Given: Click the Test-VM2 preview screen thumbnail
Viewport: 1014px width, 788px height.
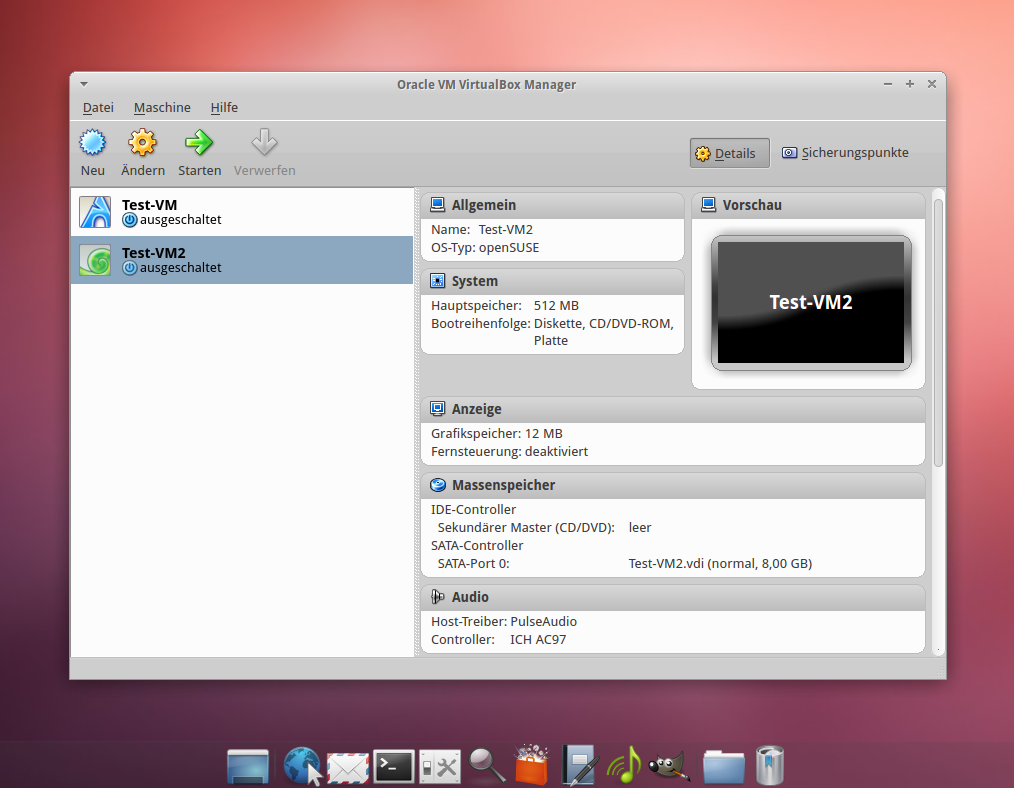Looking at the screenshot, I should (x=811, y=303).
